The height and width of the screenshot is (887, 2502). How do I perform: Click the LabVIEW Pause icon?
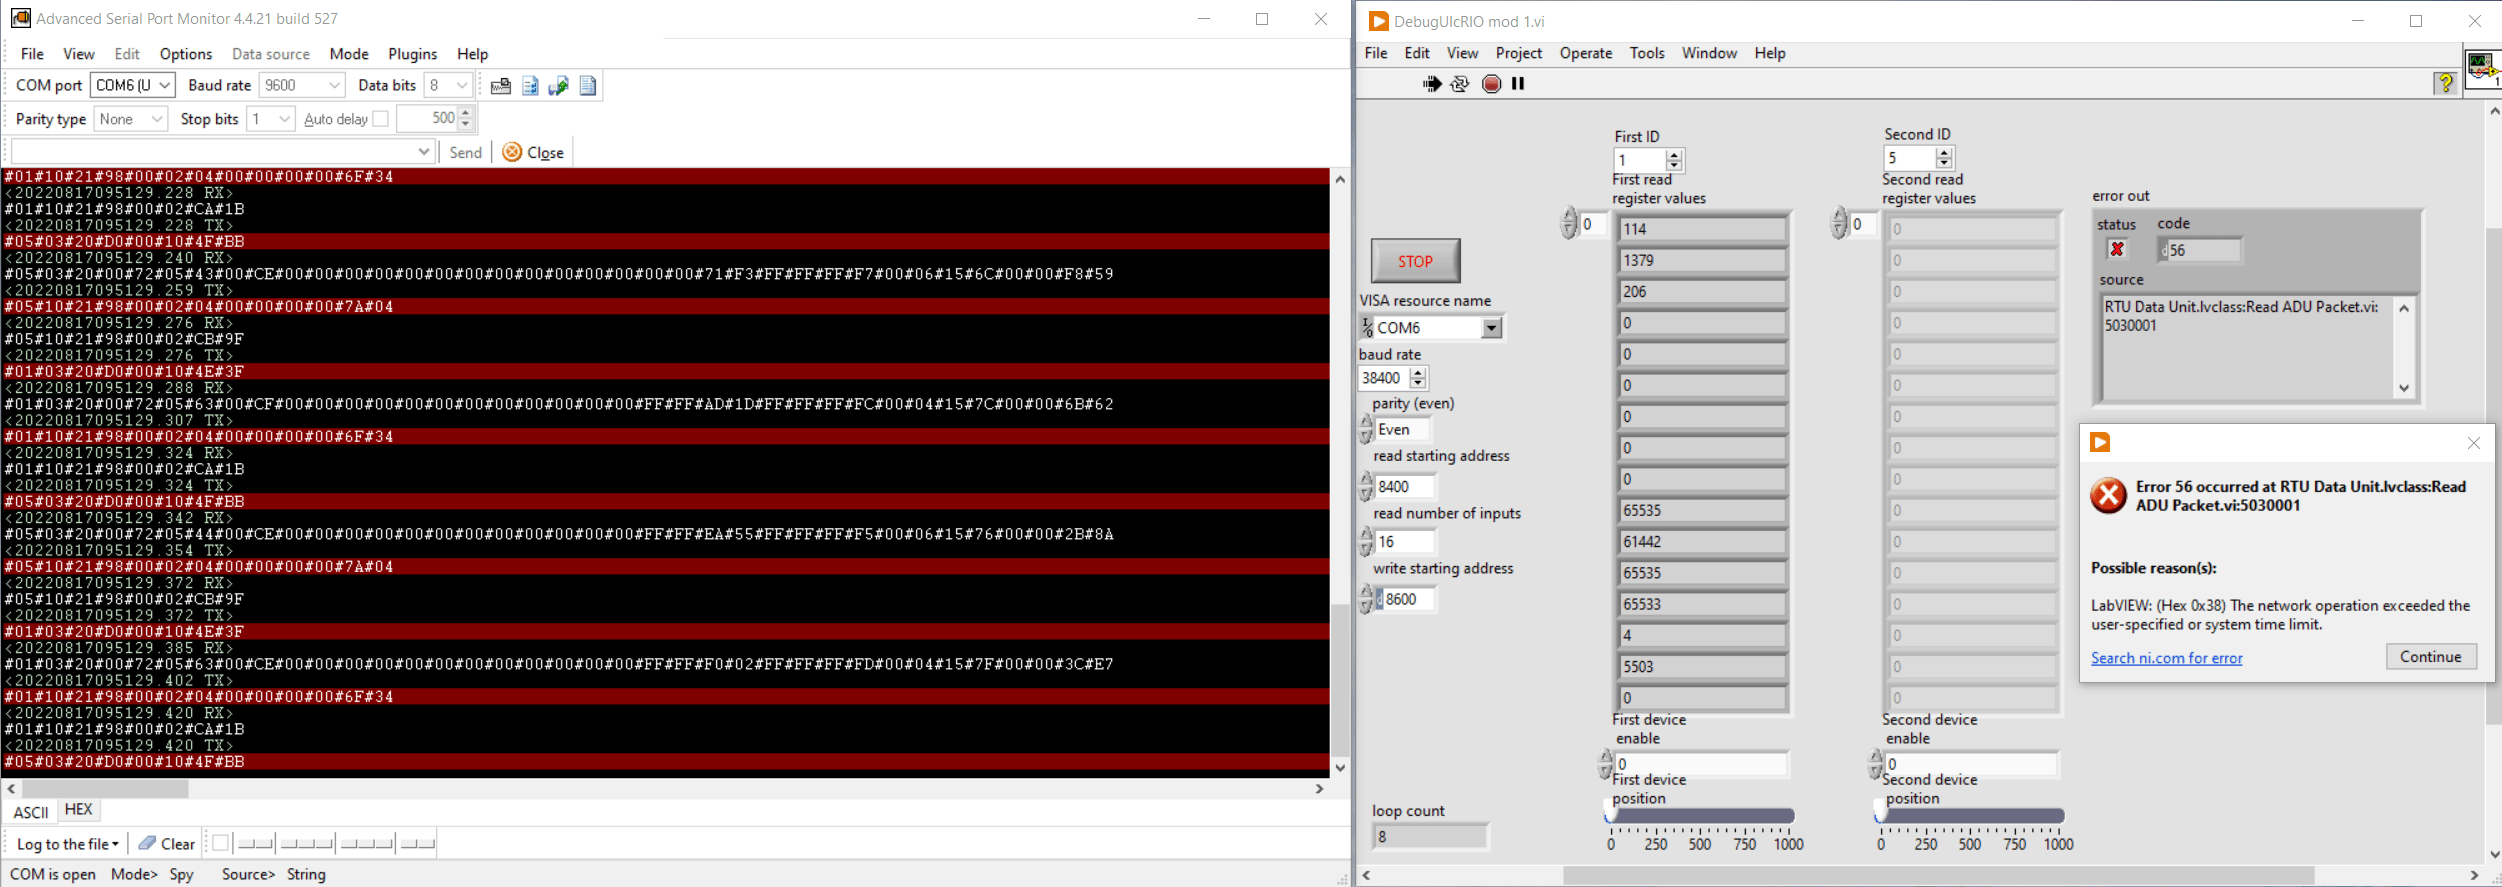[1518, 84]
